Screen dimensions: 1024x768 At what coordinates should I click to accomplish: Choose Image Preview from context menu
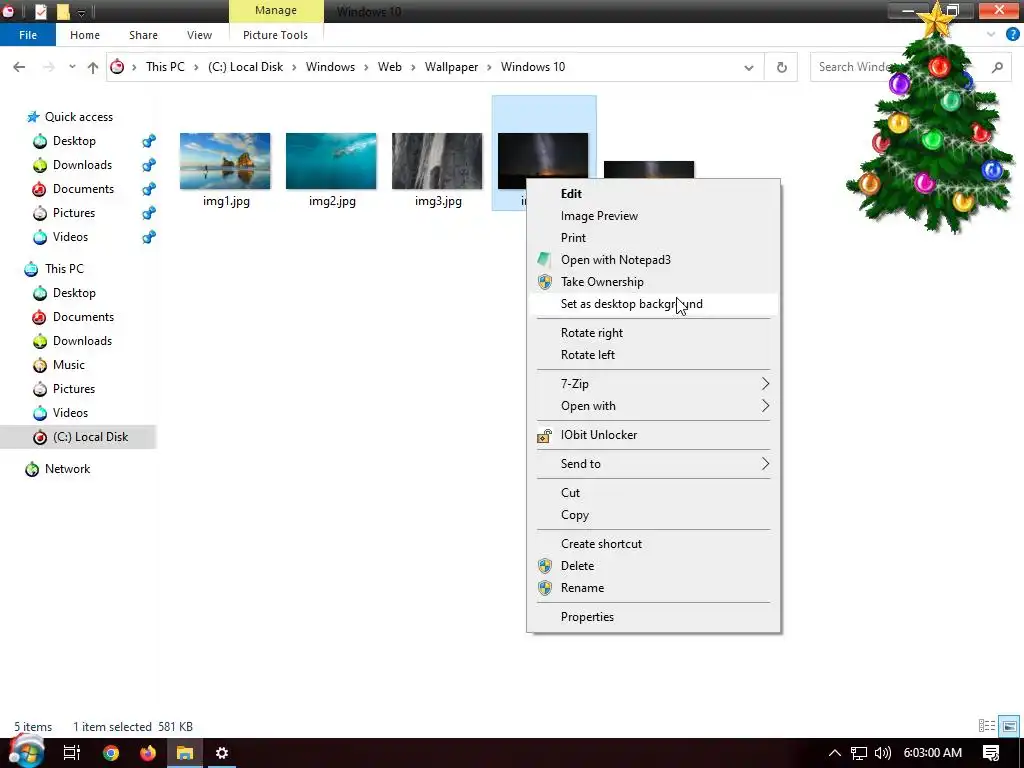(x=653, y=216)
